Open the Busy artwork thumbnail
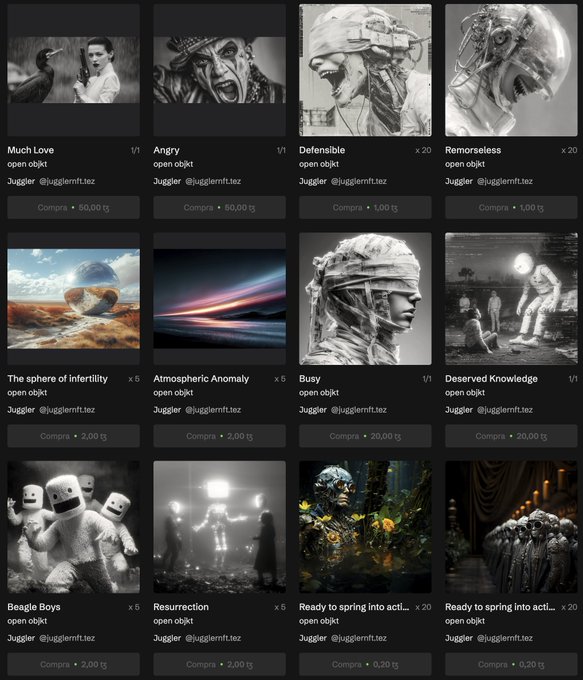Image resolution: width=583 pixels, height=680 pixels. pyautogui.click(x=365, y=298)
